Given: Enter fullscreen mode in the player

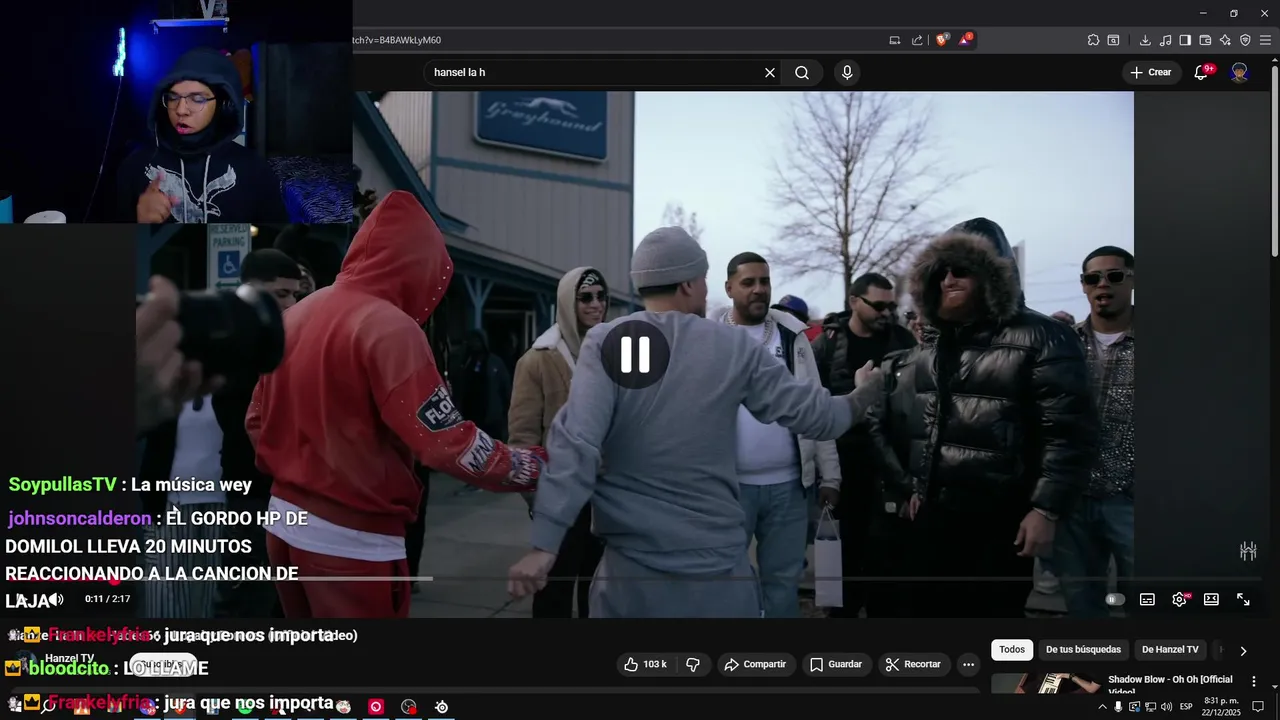Looking at the screenshot, I should point(1243,599).
